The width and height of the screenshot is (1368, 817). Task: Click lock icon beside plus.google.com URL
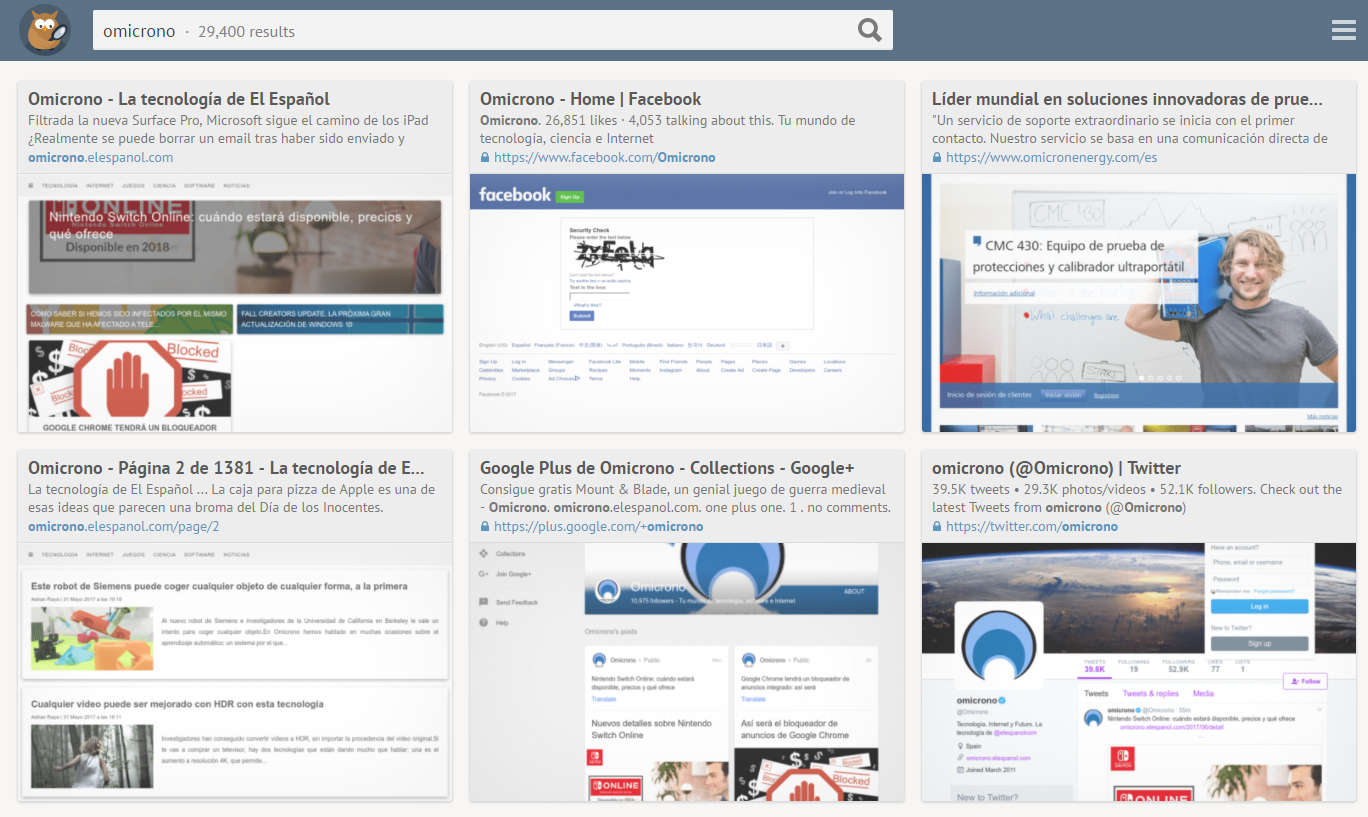485,526
